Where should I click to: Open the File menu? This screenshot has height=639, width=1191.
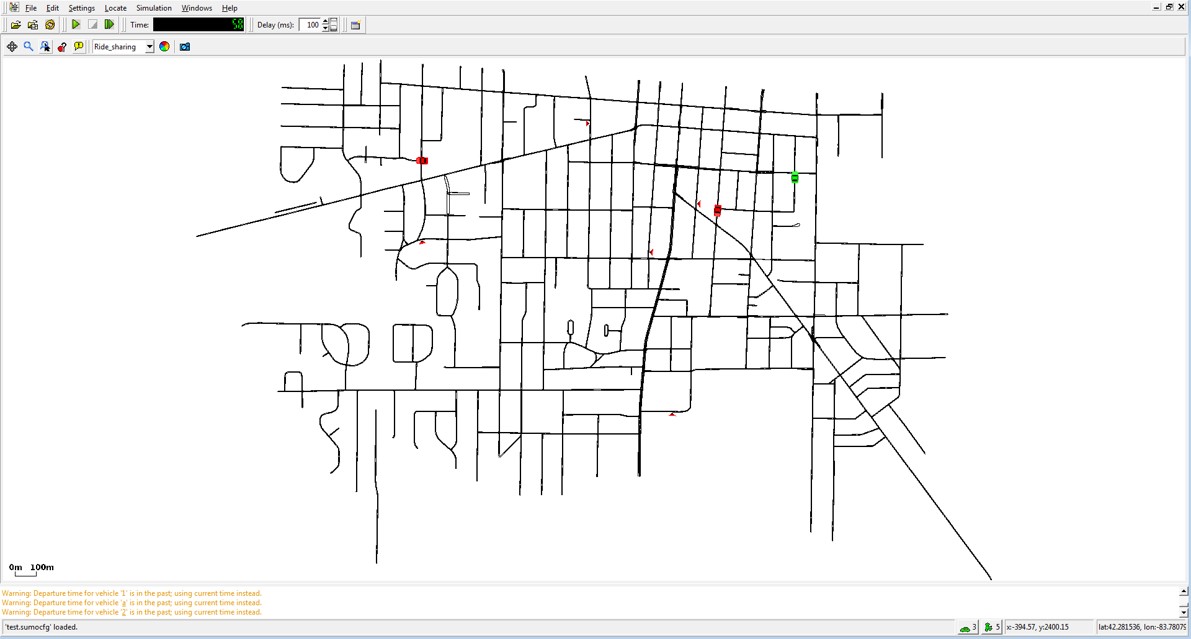pos(31,8)
